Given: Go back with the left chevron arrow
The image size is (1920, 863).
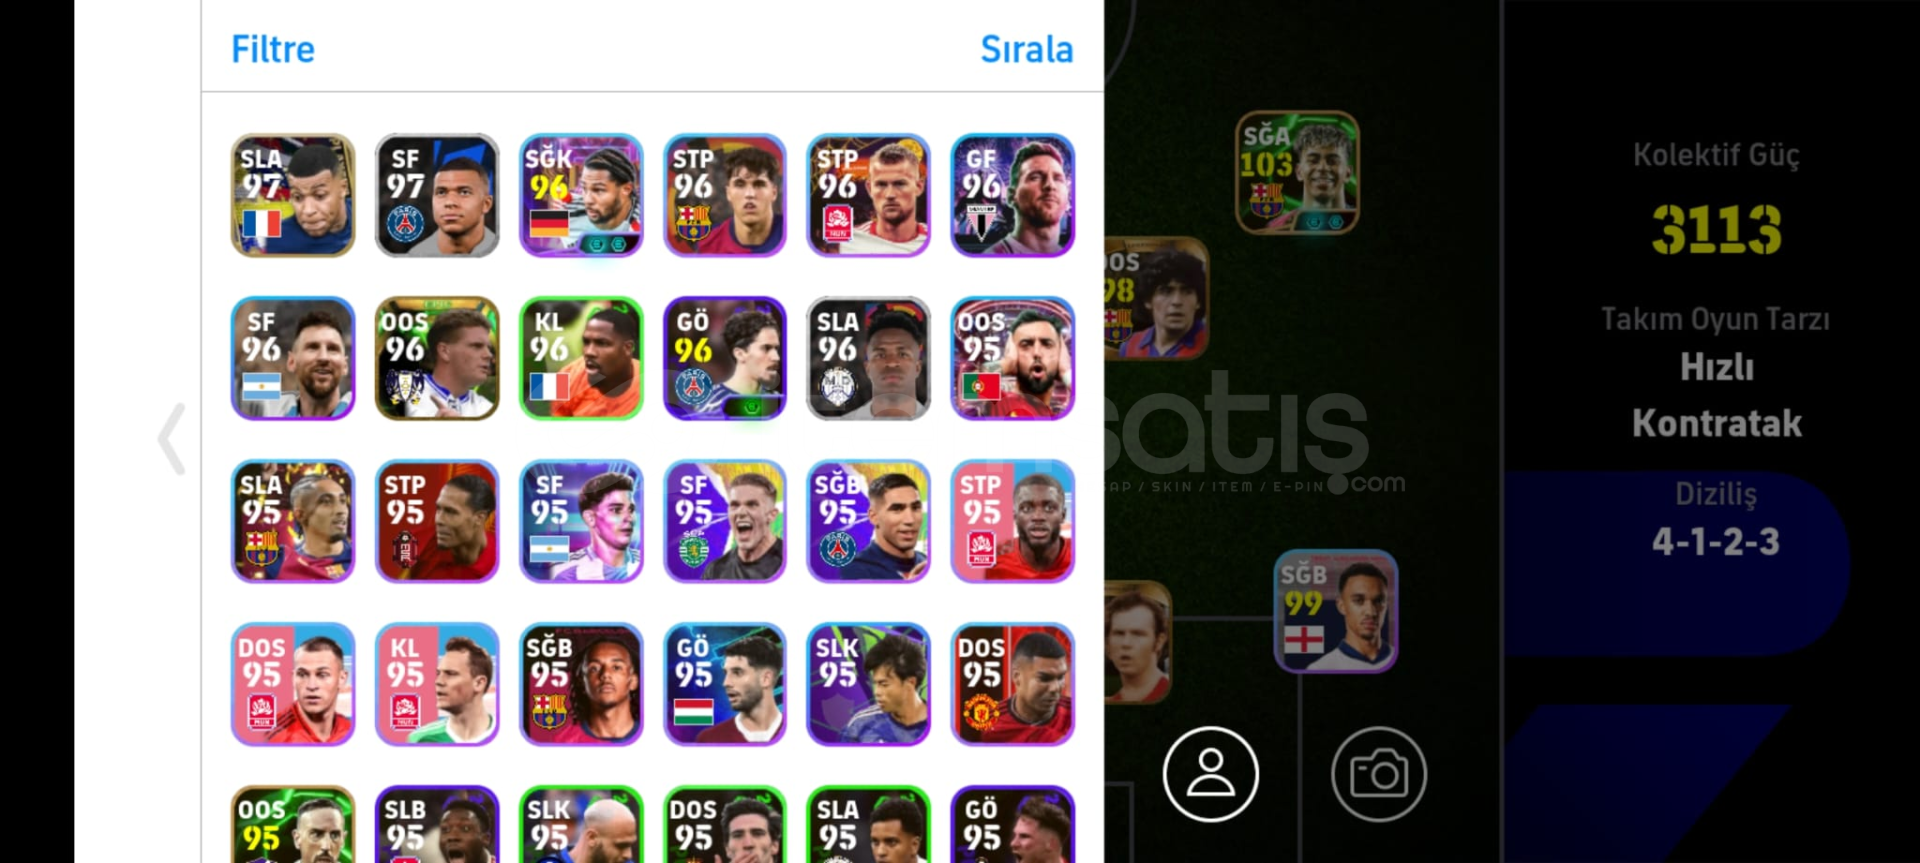Looking at the screenshot, I should [x=172, y=438].
